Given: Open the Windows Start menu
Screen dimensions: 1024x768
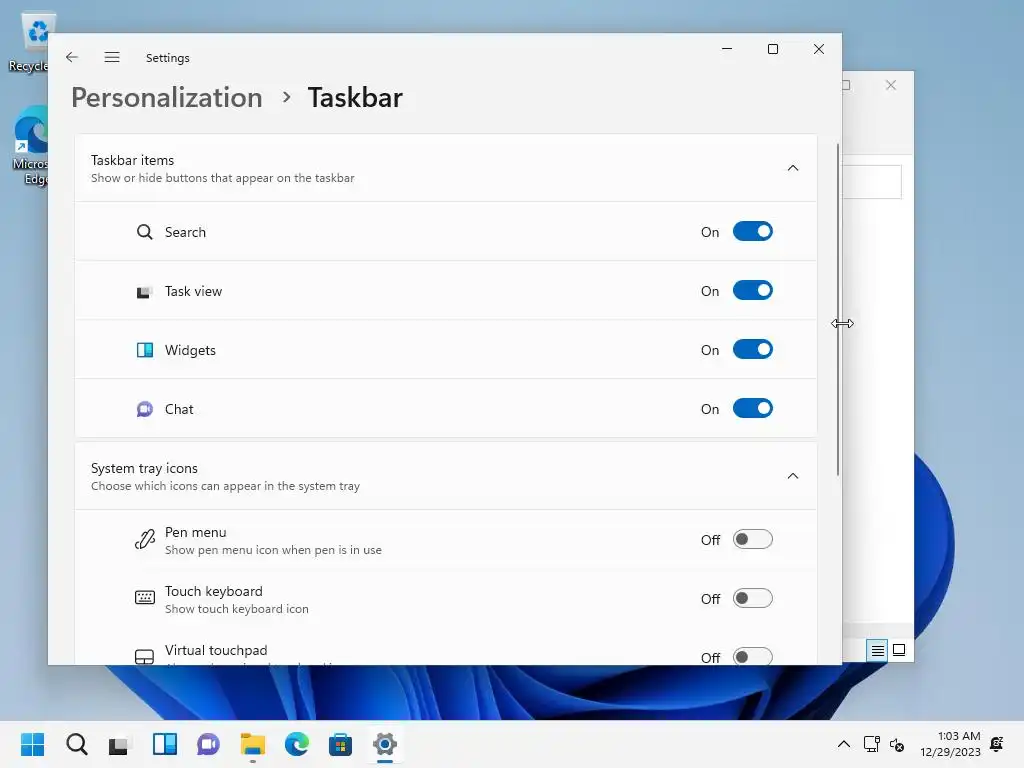Looking at the screenshot, I should [33, 744].
